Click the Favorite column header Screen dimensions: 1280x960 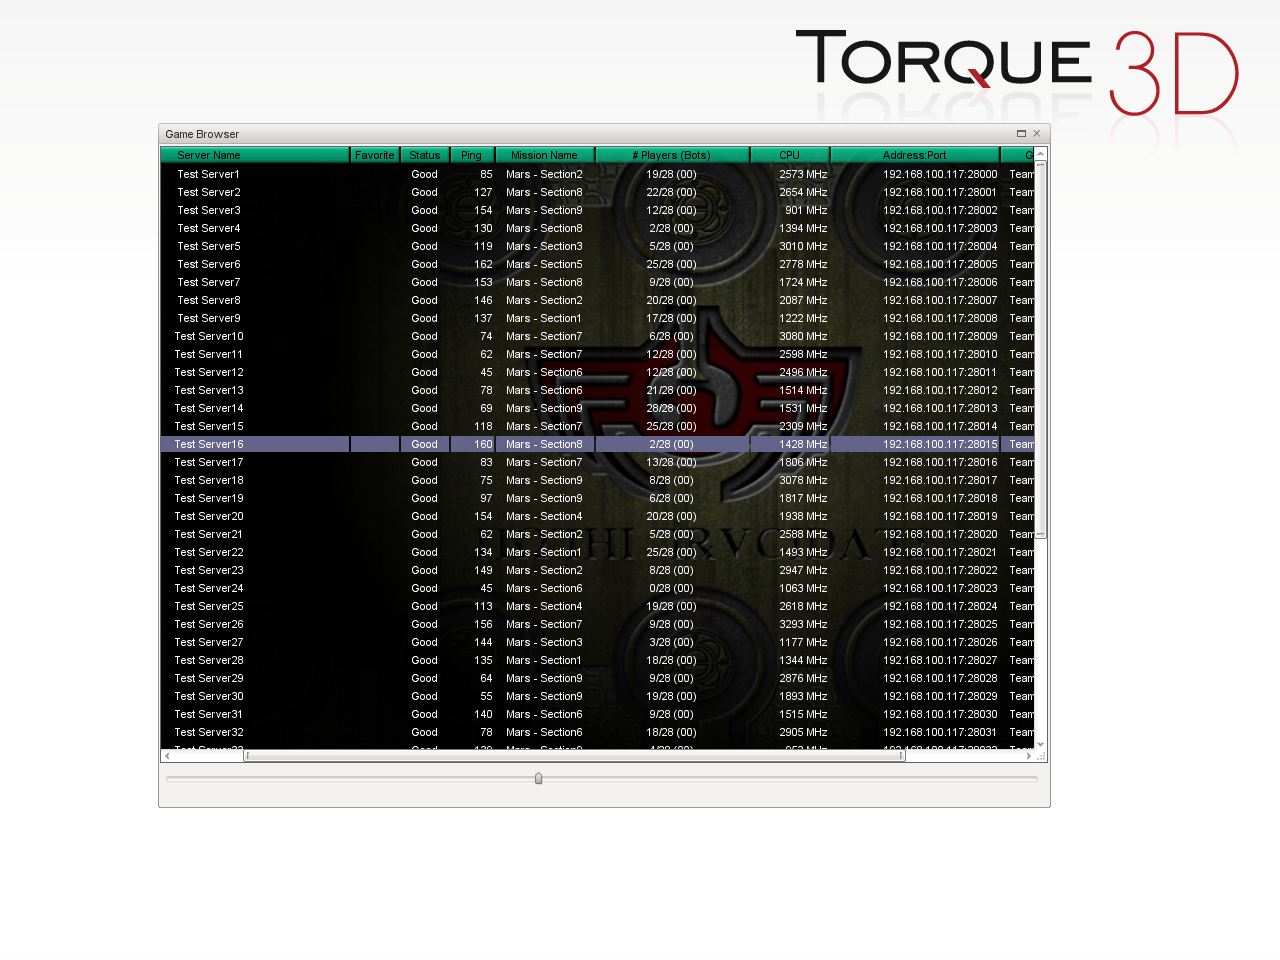coord(375,155)
